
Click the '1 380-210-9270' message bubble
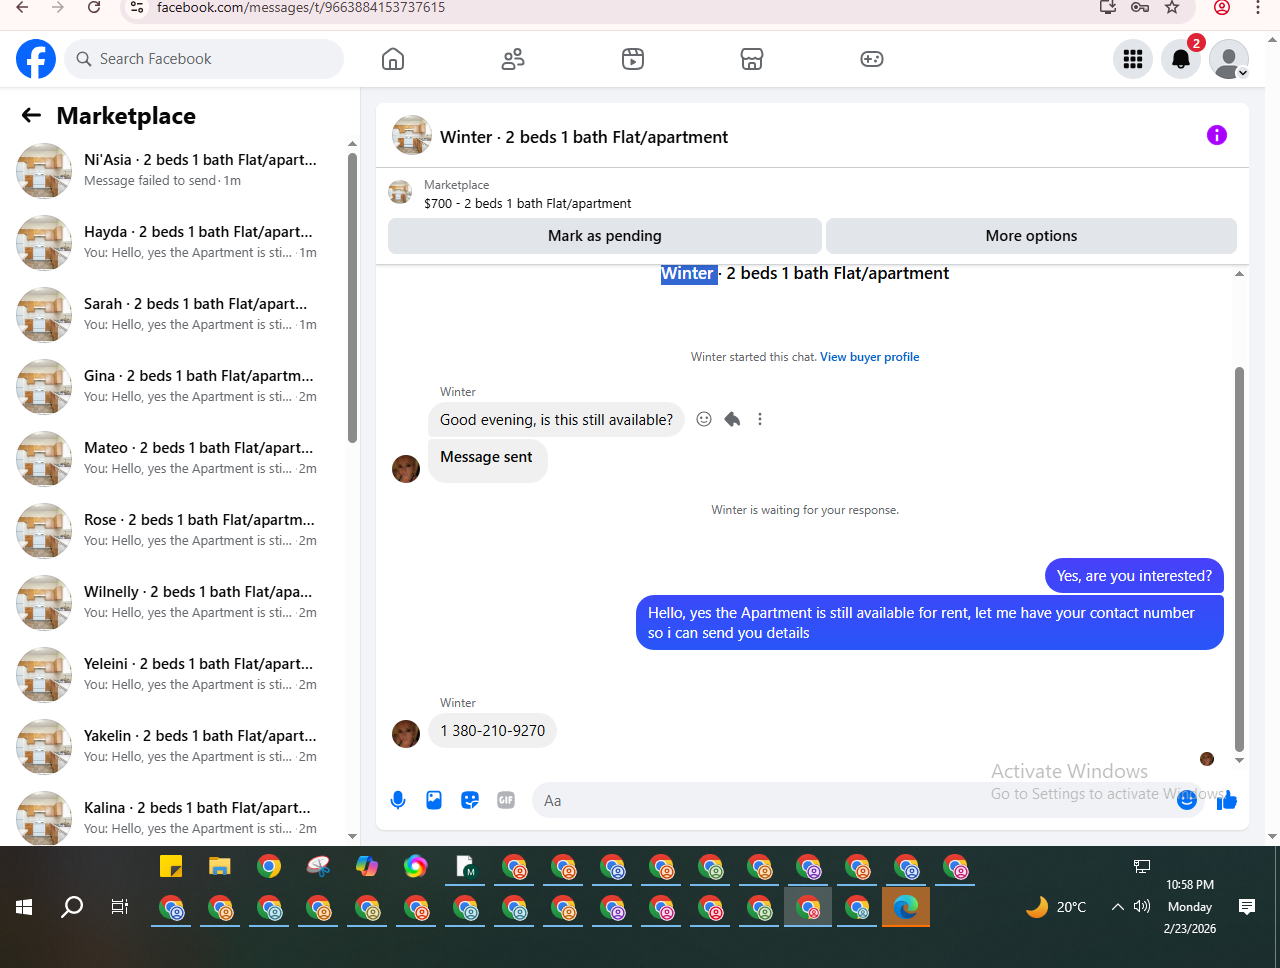[x=492, y=731]
